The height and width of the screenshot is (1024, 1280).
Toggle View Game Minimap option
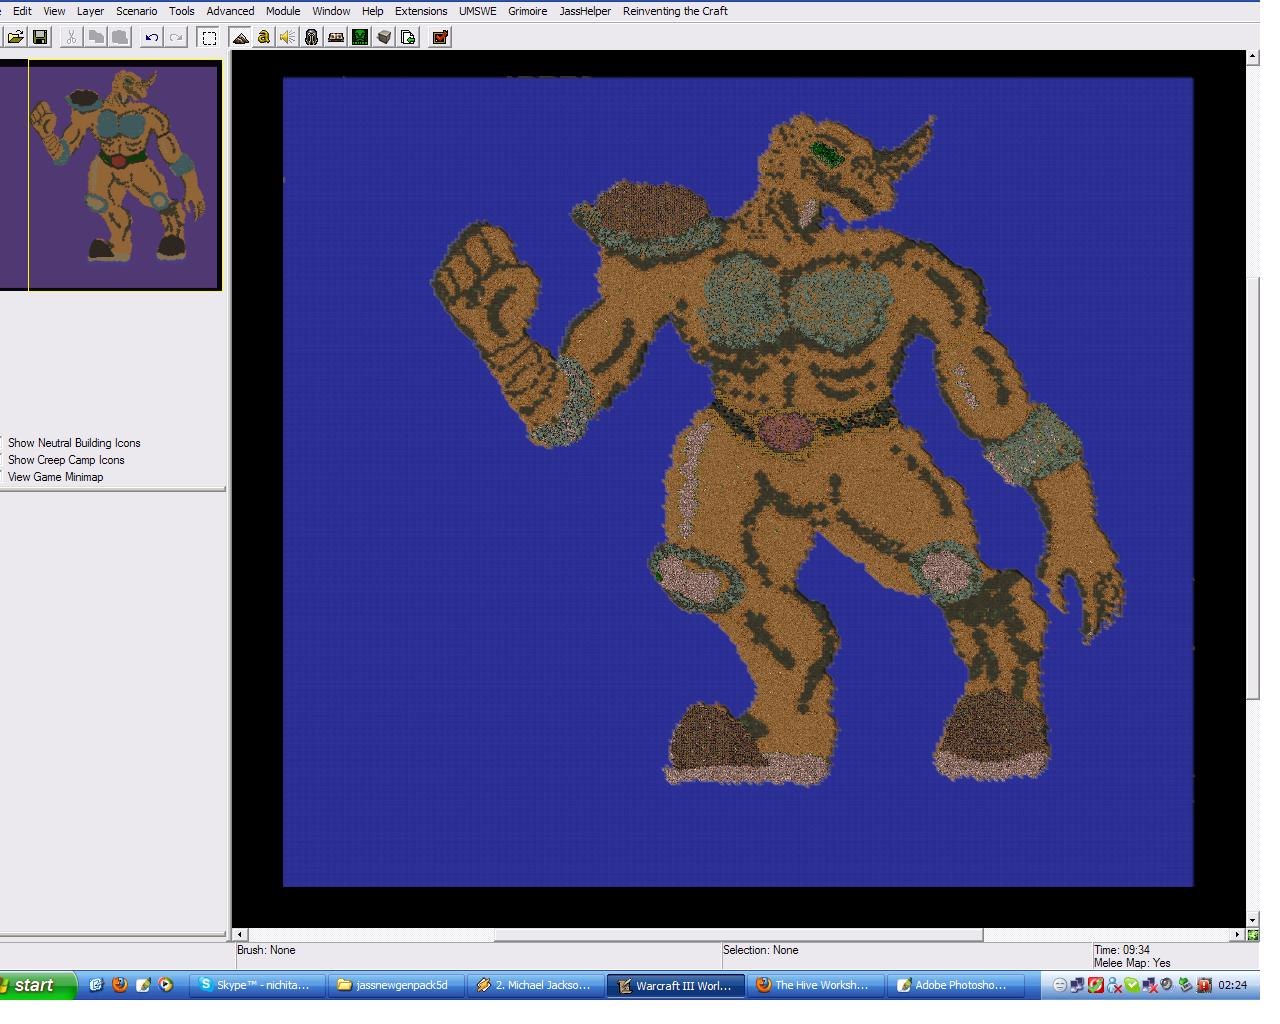55,477
